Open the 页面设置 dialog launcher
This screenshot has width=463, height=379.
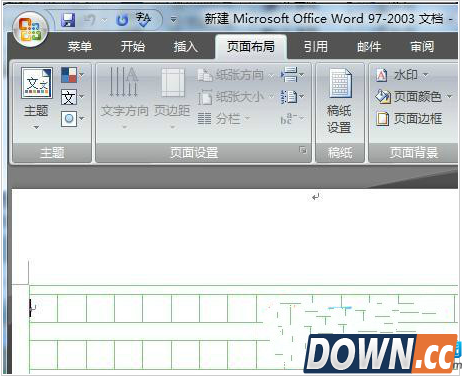point(302,150)
